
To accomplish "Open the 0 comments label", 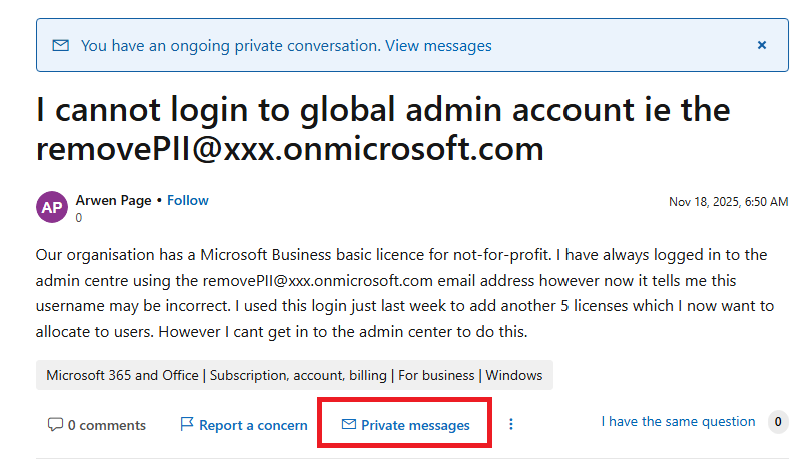I will click(107, 425).
